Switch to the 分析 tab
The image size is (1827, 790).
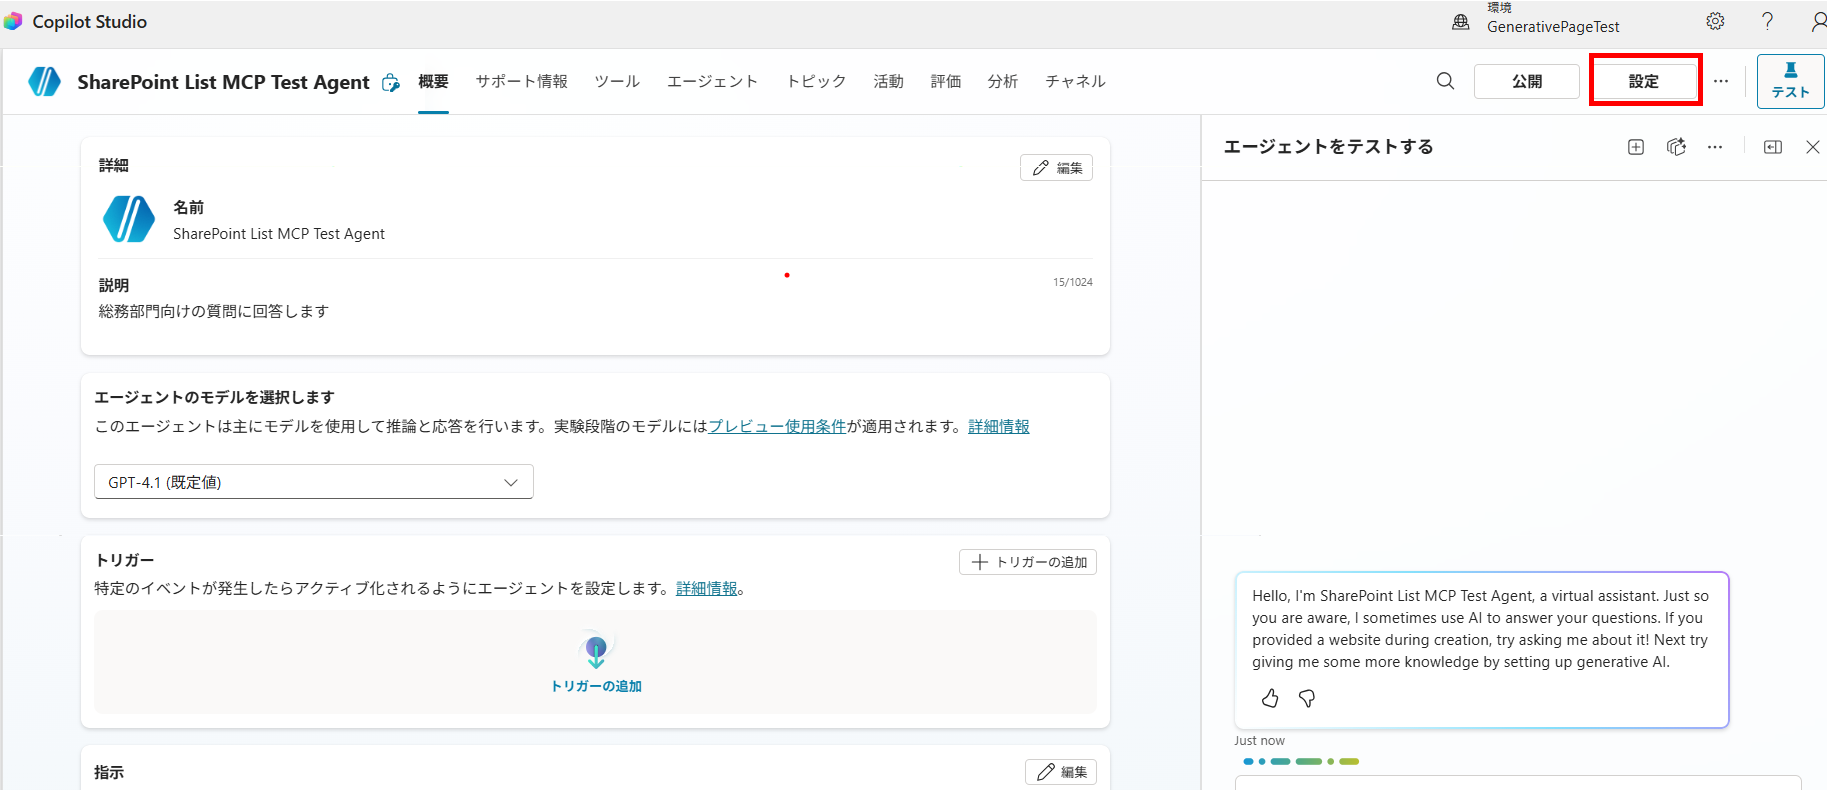point(1003,81)
